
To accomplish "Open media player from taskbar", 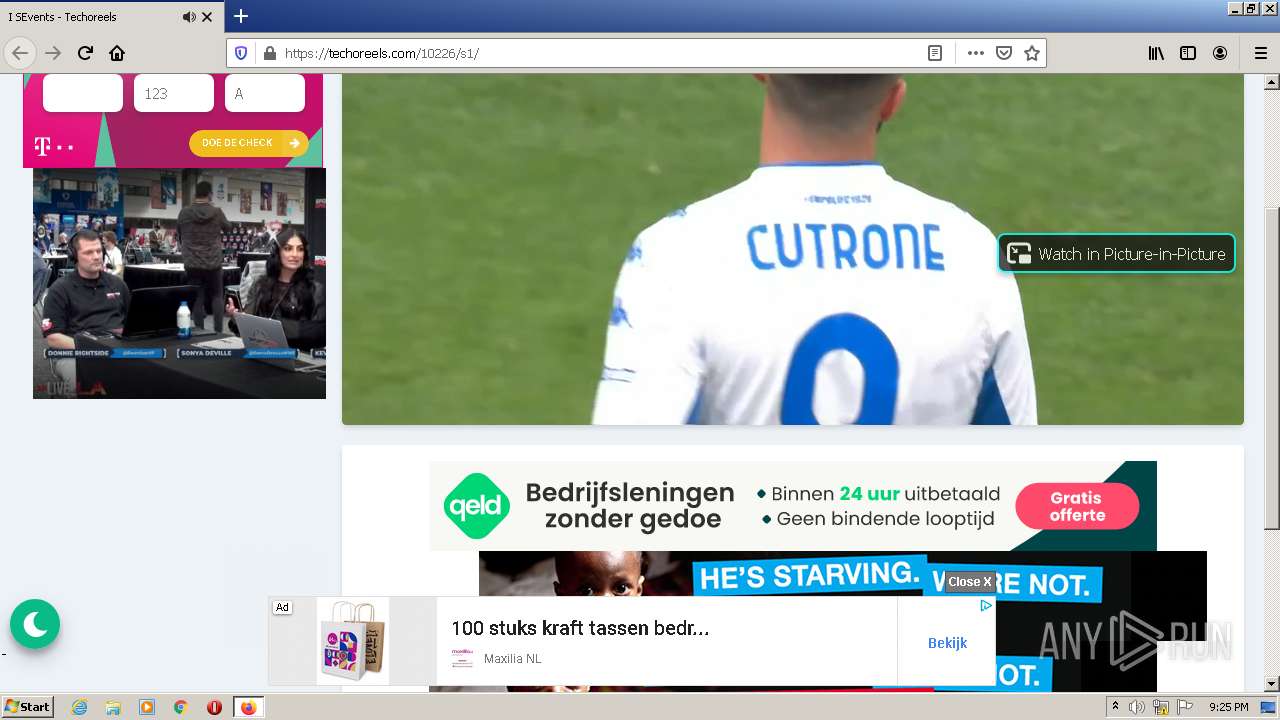I will pyautogui.click(x=147, y=707).
